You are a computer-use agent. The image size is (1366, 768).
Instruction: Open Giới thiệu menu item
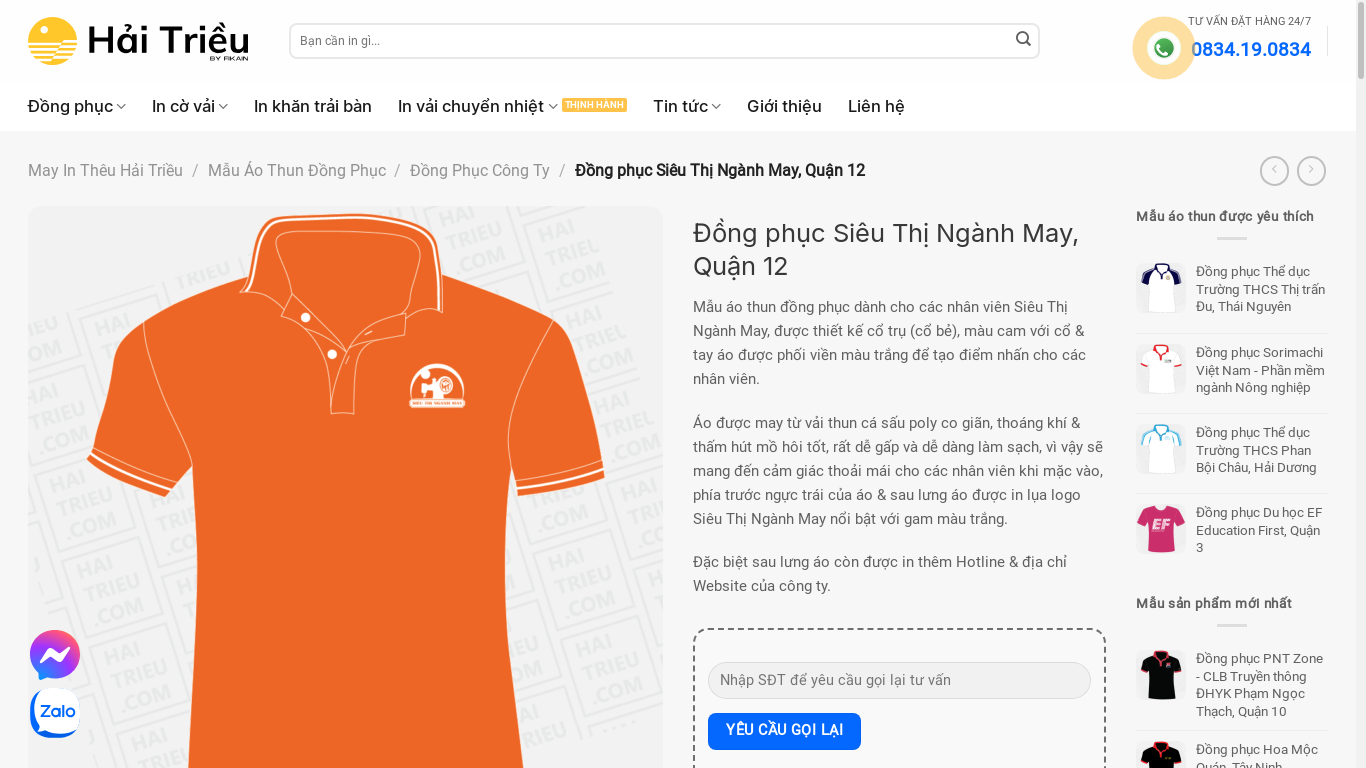(784, 106)
